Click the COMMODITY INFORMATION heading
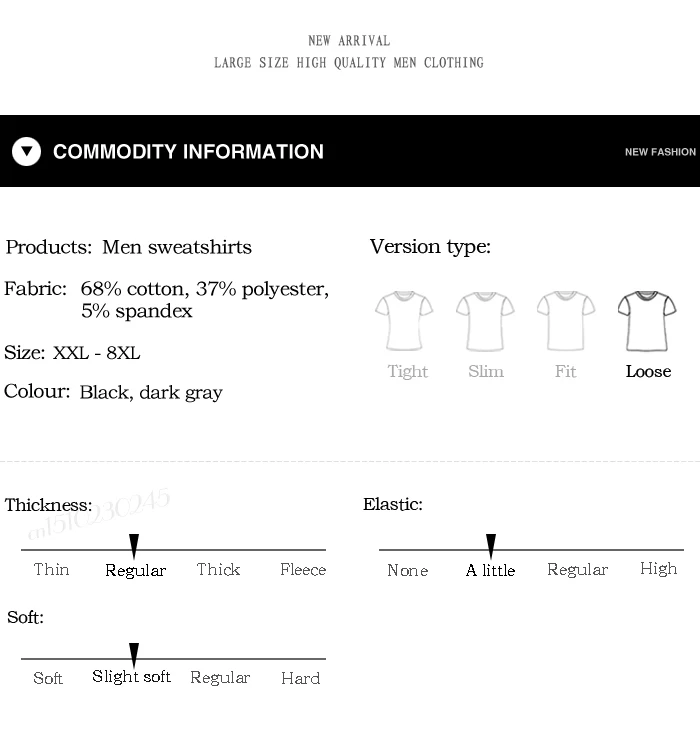 188,151
